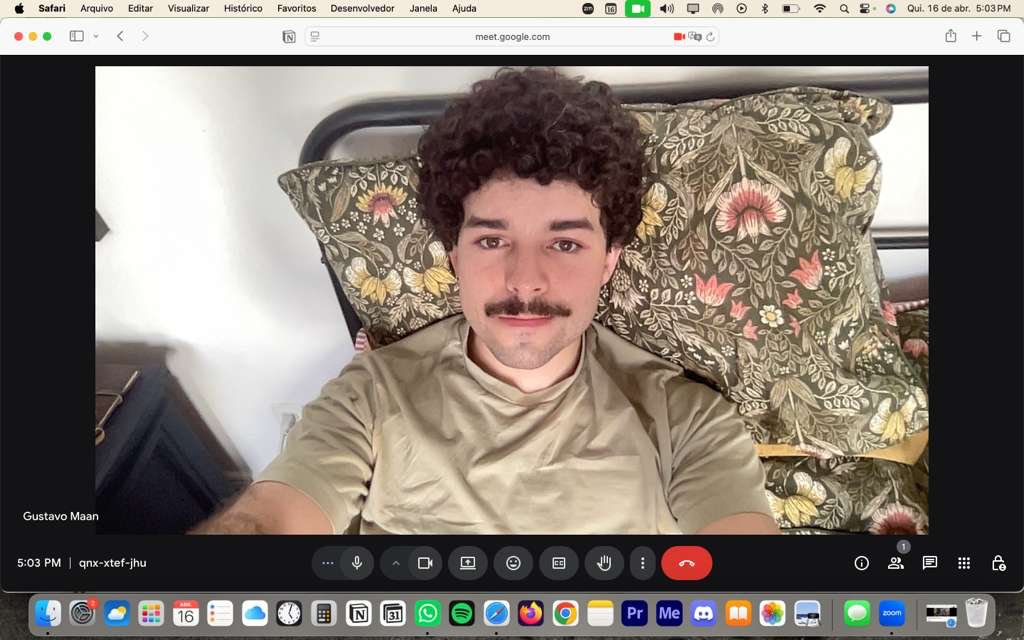Open WhatsApp from the Dock

click(427, 613)
